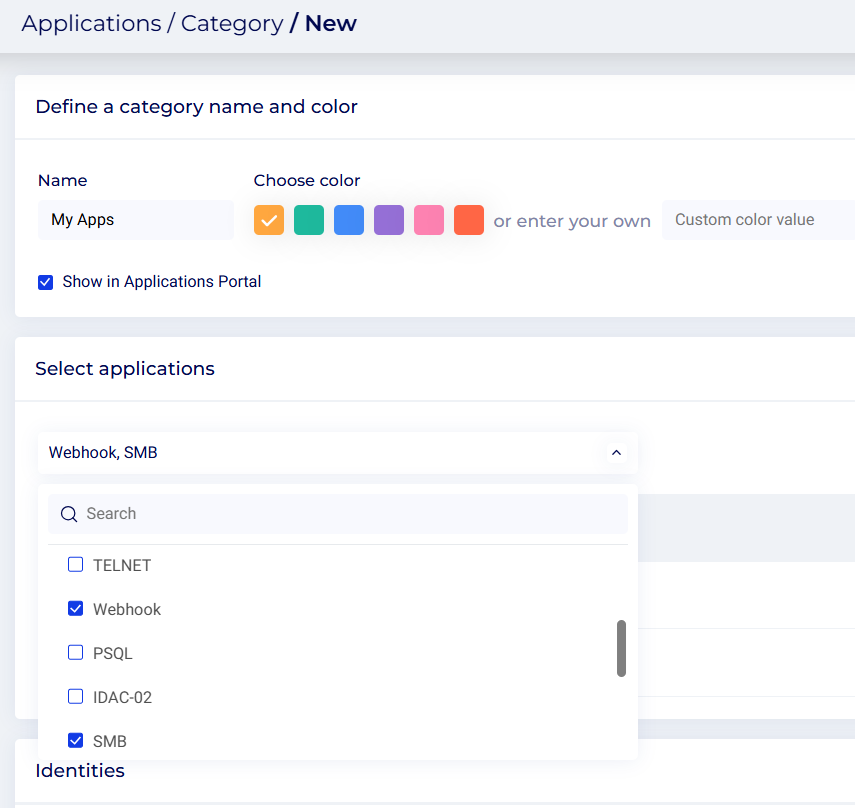Click the Name field label
Image resolution: width=855 pixels, height=808 pixels.
click(x=62, y=180)
